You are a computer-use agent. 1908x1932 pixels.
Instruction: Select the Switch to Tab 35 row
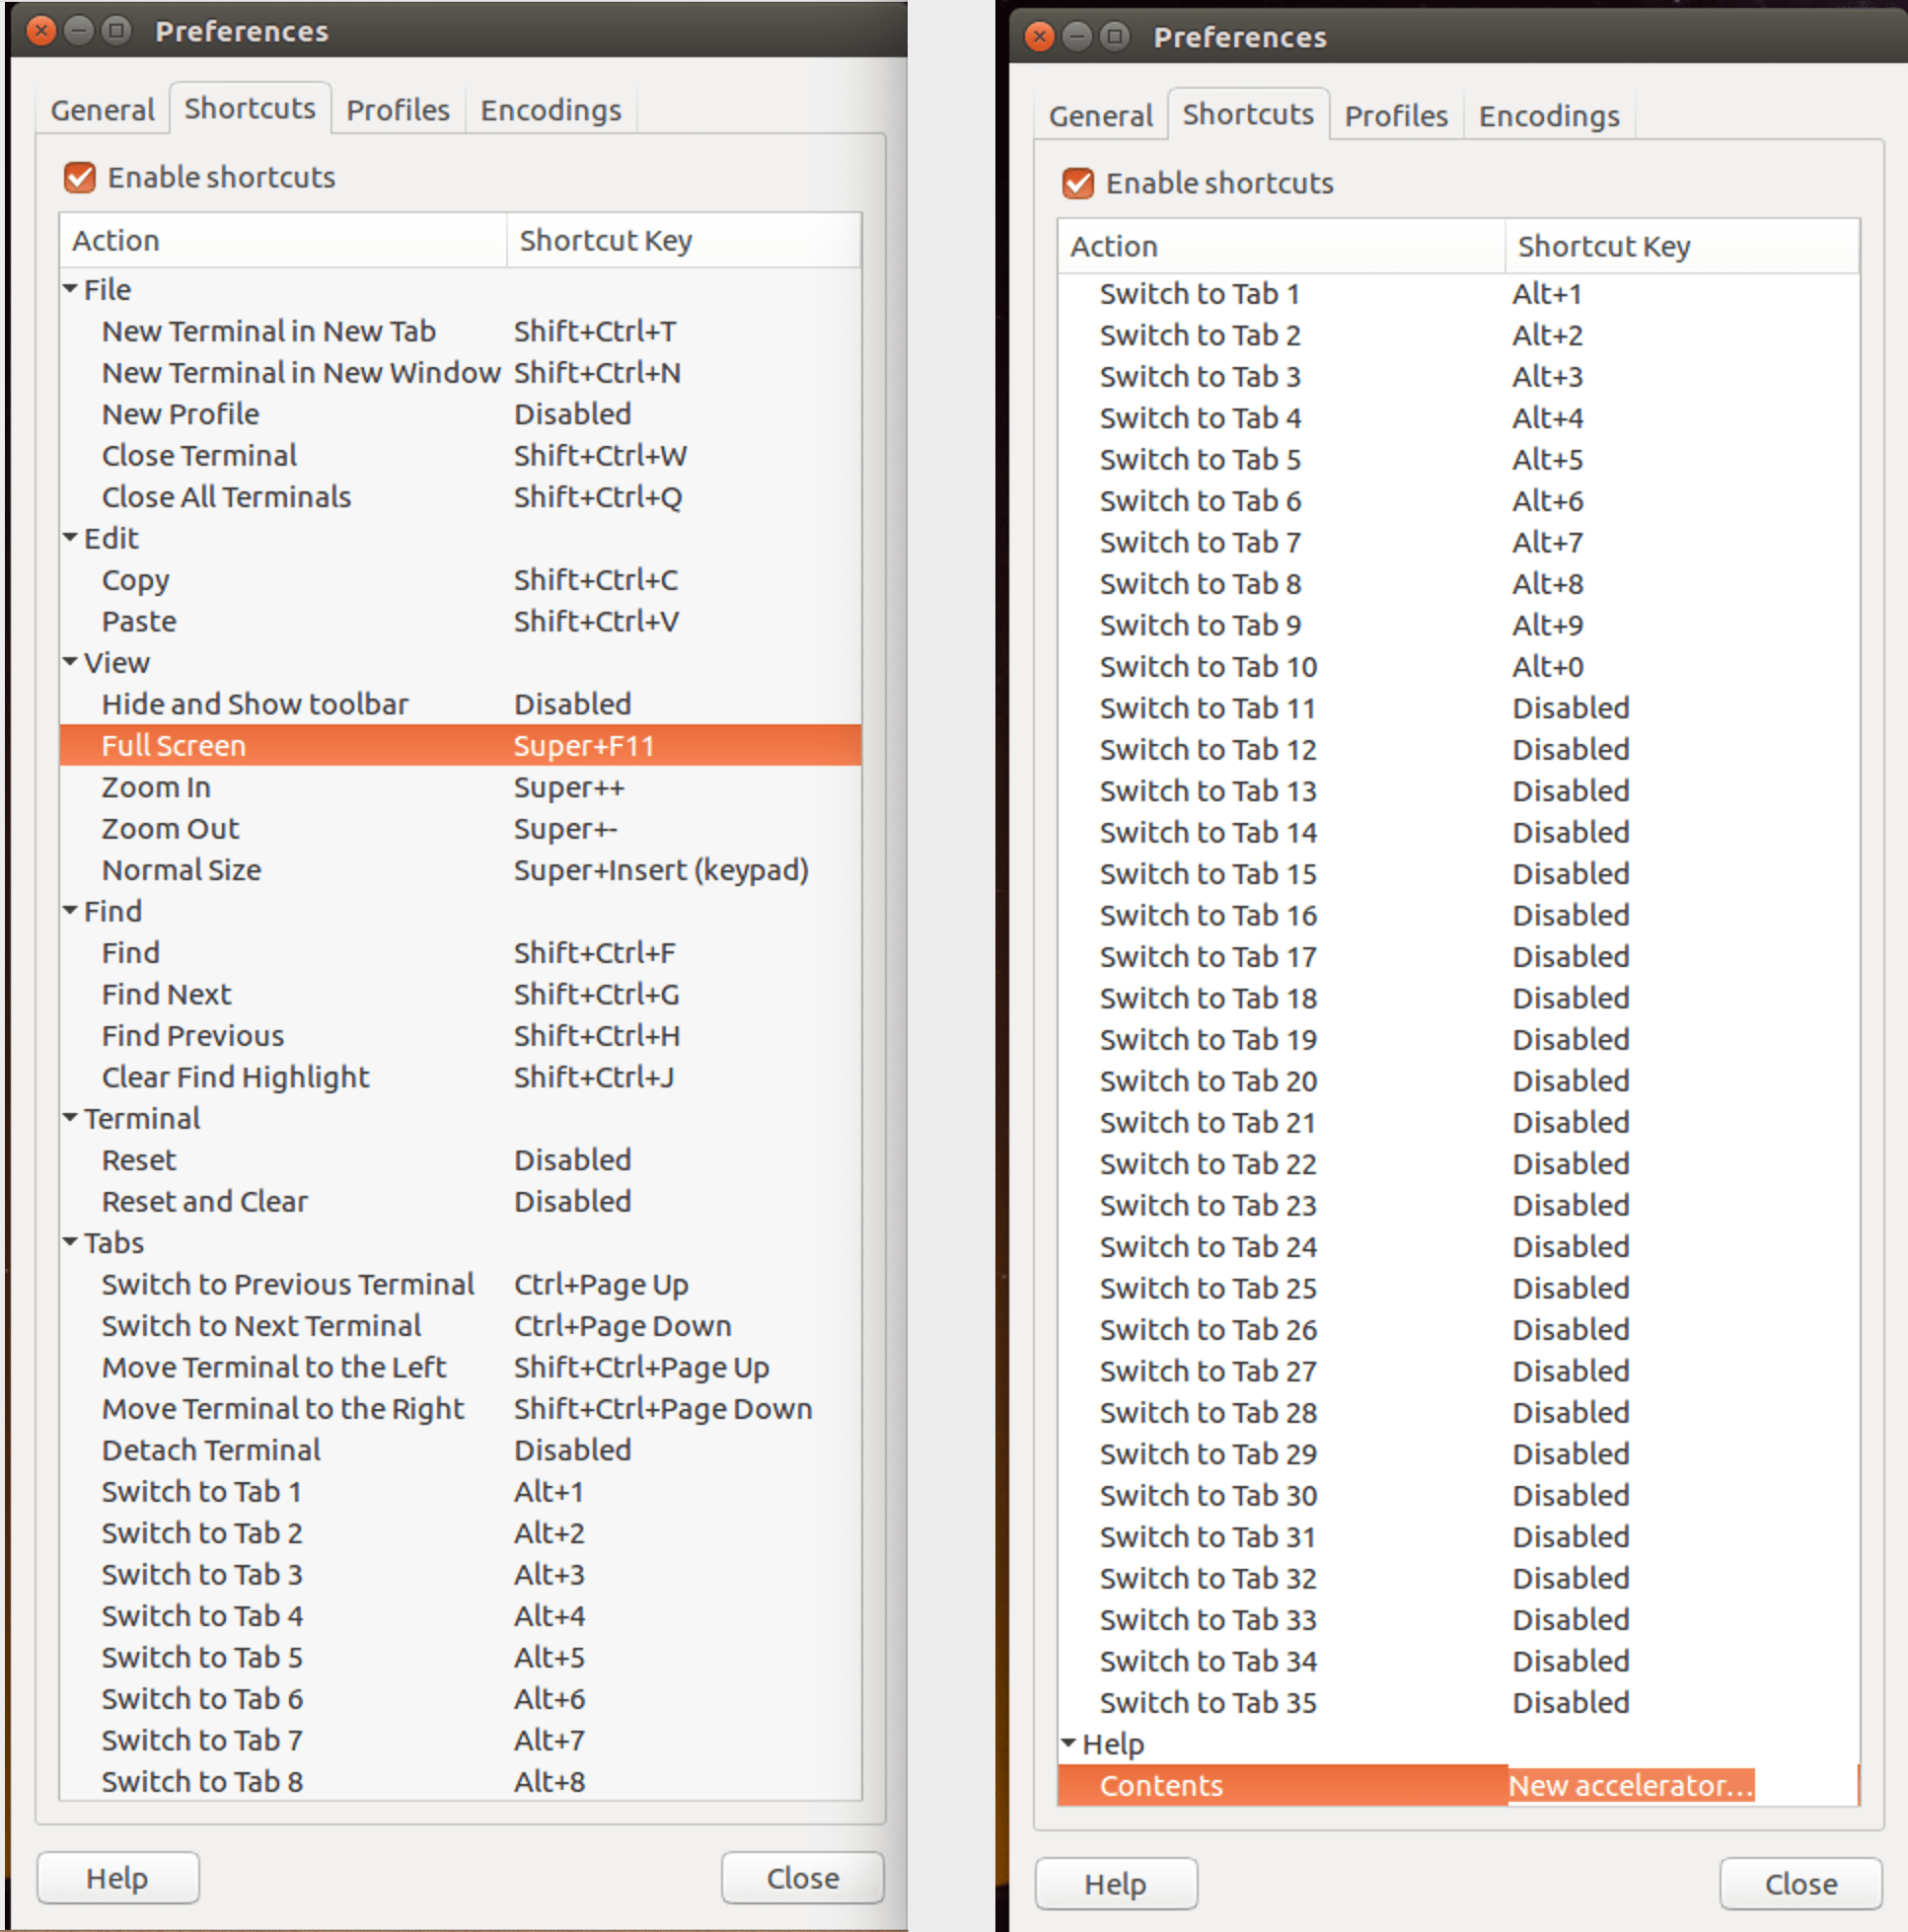pyautogui.click(x=1458, y=1703)
